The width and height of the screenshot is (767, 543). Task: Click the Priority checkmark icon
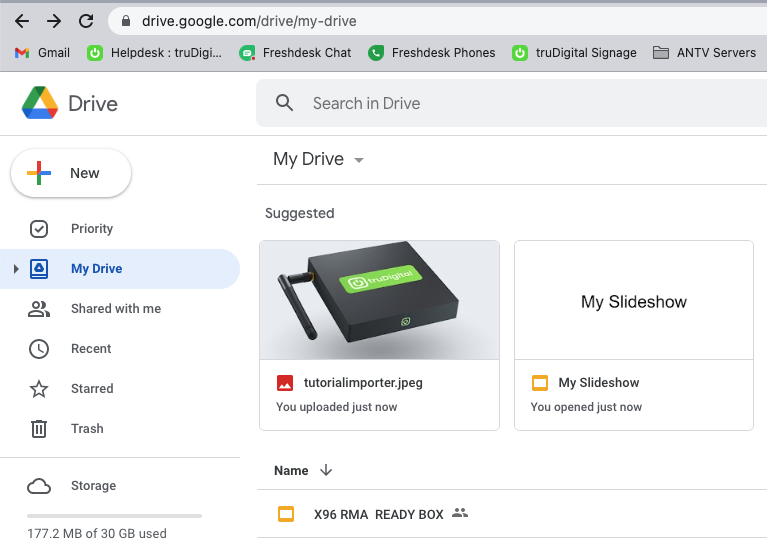tap(39, 228)
